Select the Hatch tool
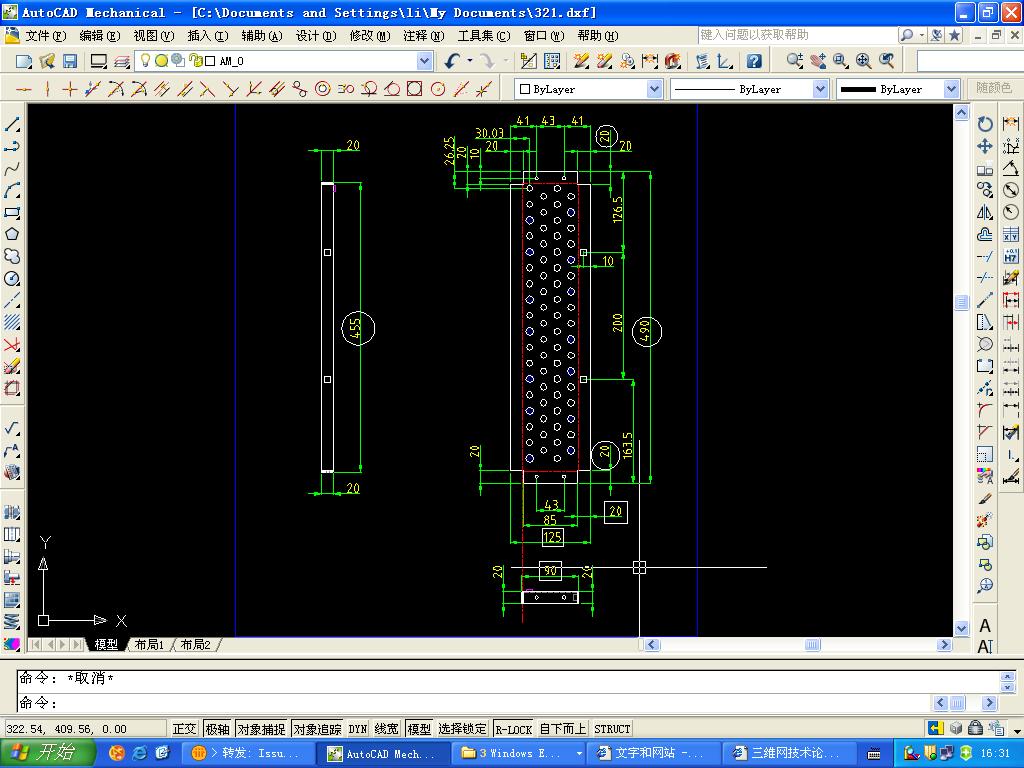 click(12, 322)
